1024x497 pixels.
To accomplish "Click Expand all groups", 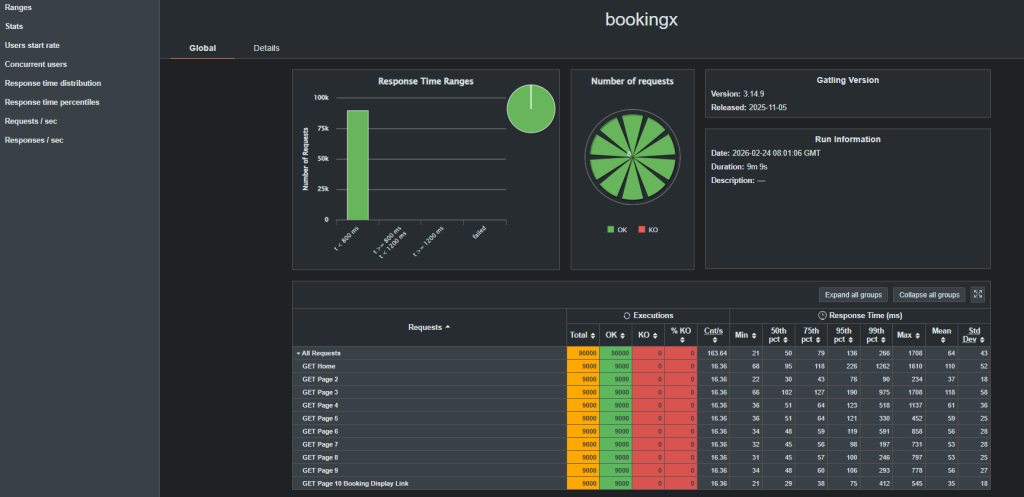I will (852, 295).
